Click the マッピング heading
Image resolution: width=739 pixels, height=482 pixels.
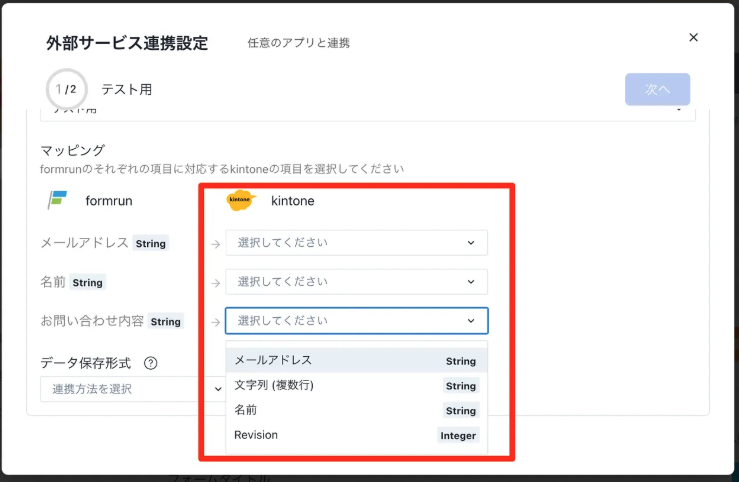[x=73, y=150]
